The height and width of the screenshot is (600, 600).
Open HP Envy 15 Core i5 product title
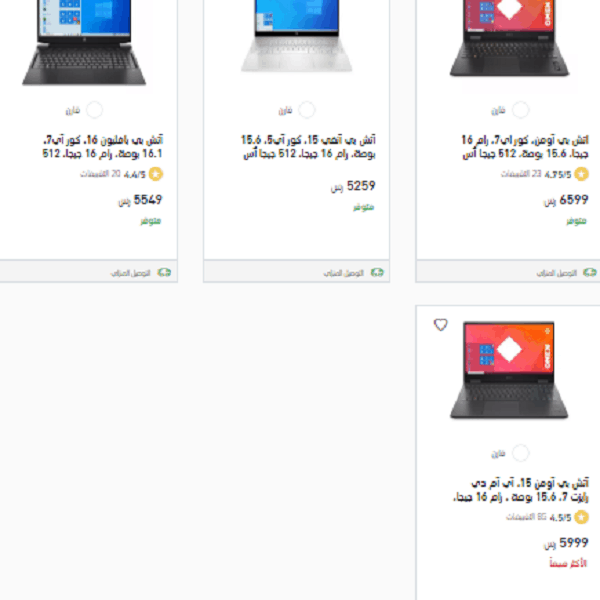pos(308,147)
